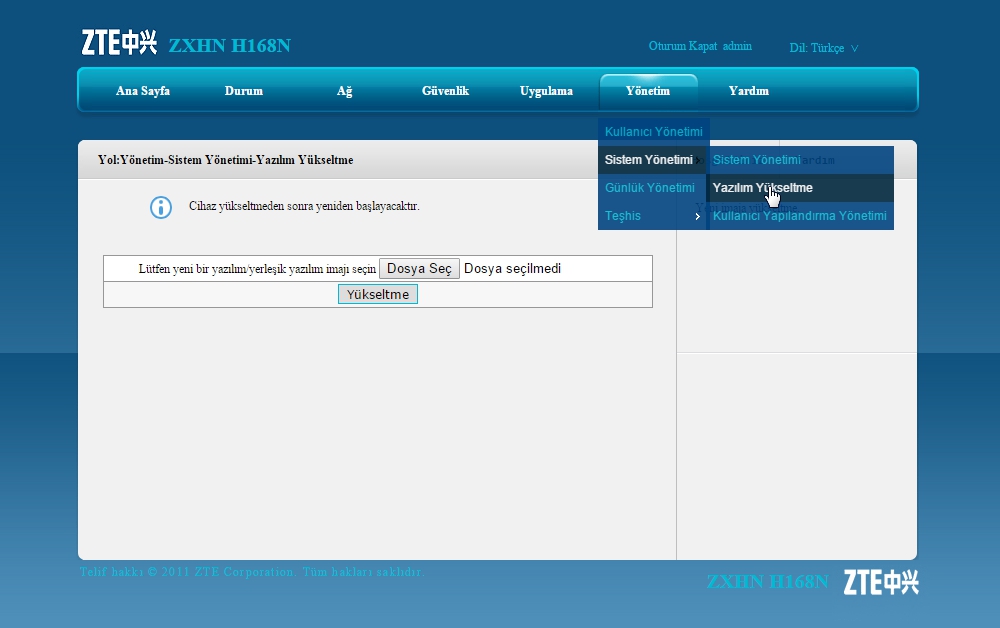This screenshot has height=628, width=1000.
Task: Choose Yazılım Yükseltme submenu item
Action: tap(800, 187)
